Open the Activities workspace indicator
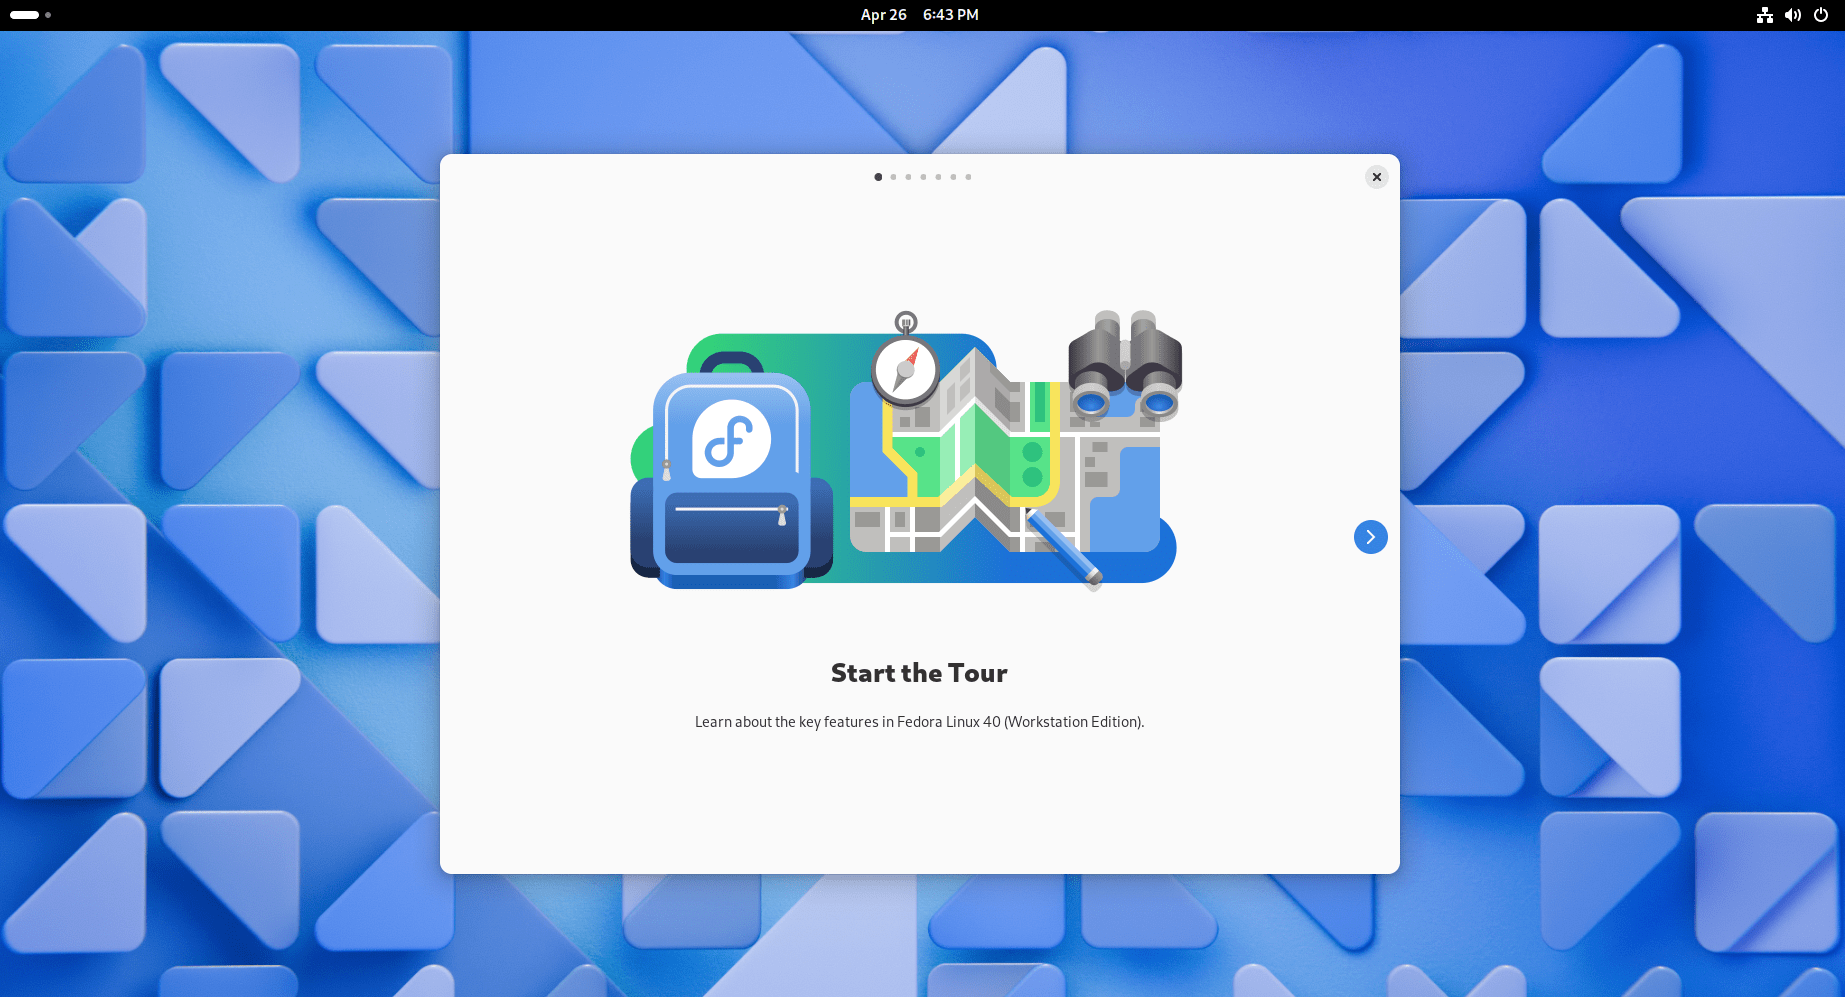1845x997 pixels. coord(30,15)
